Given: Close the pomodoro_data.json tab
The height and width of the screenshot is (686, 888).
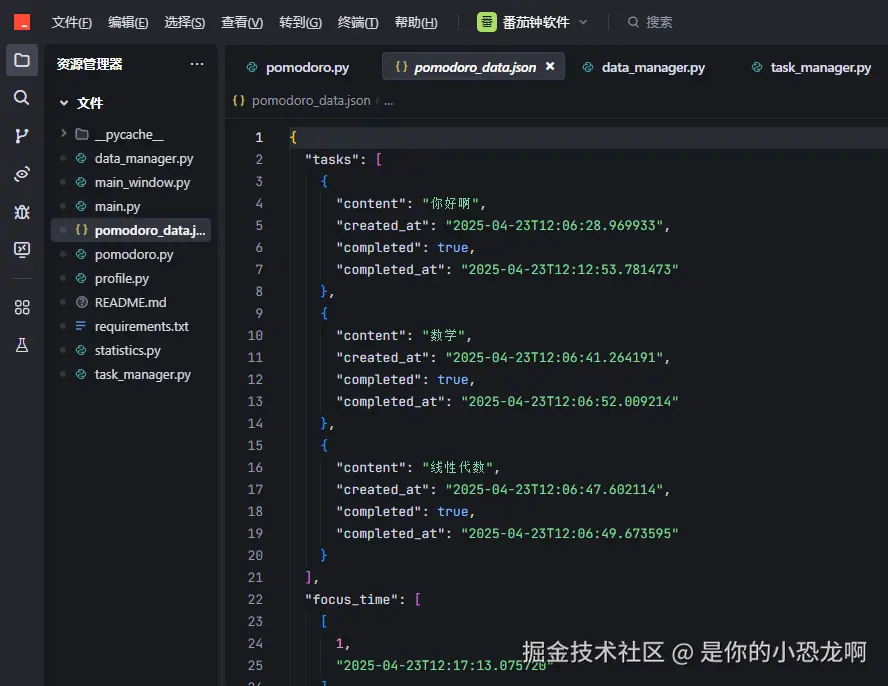Looking at the screenshot, I should tap(550, 66).
